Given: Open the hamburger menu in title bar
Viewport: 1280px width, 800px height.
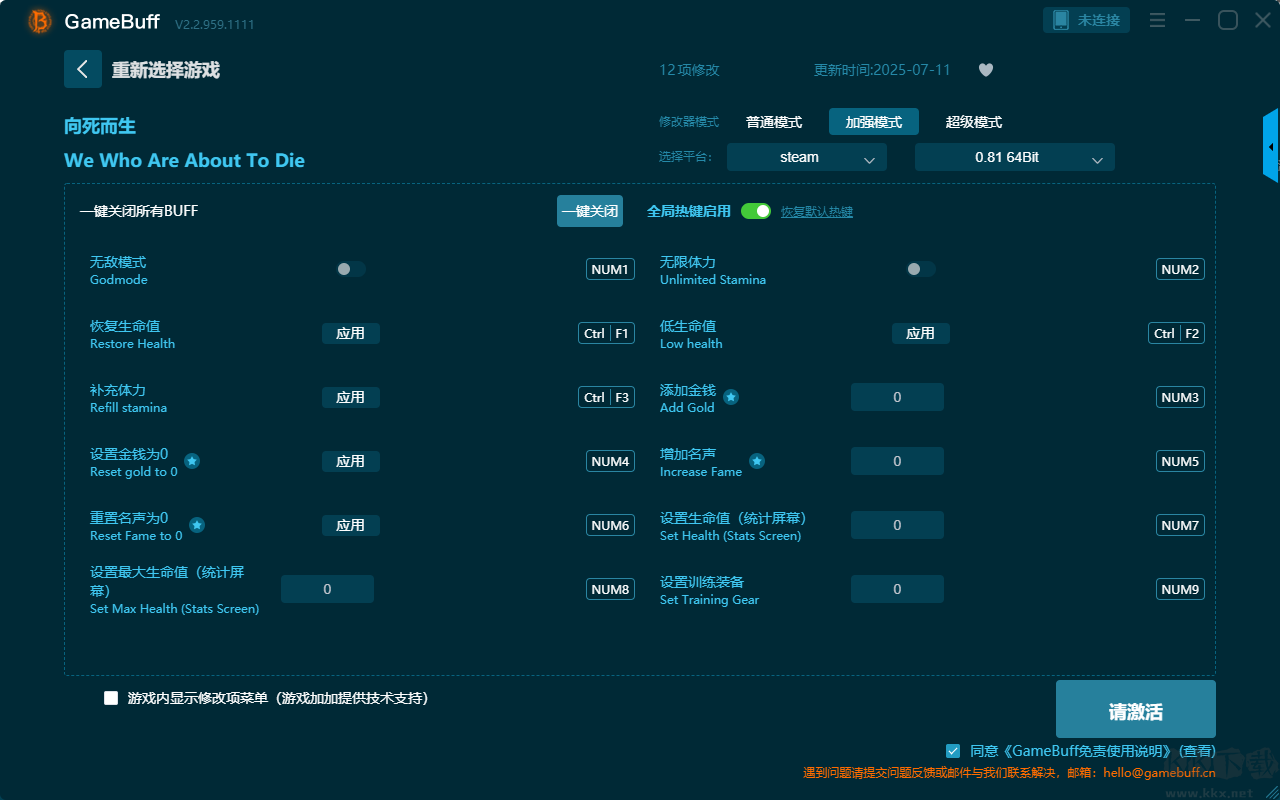Looking at the screenshot, I should point(1157,21).
